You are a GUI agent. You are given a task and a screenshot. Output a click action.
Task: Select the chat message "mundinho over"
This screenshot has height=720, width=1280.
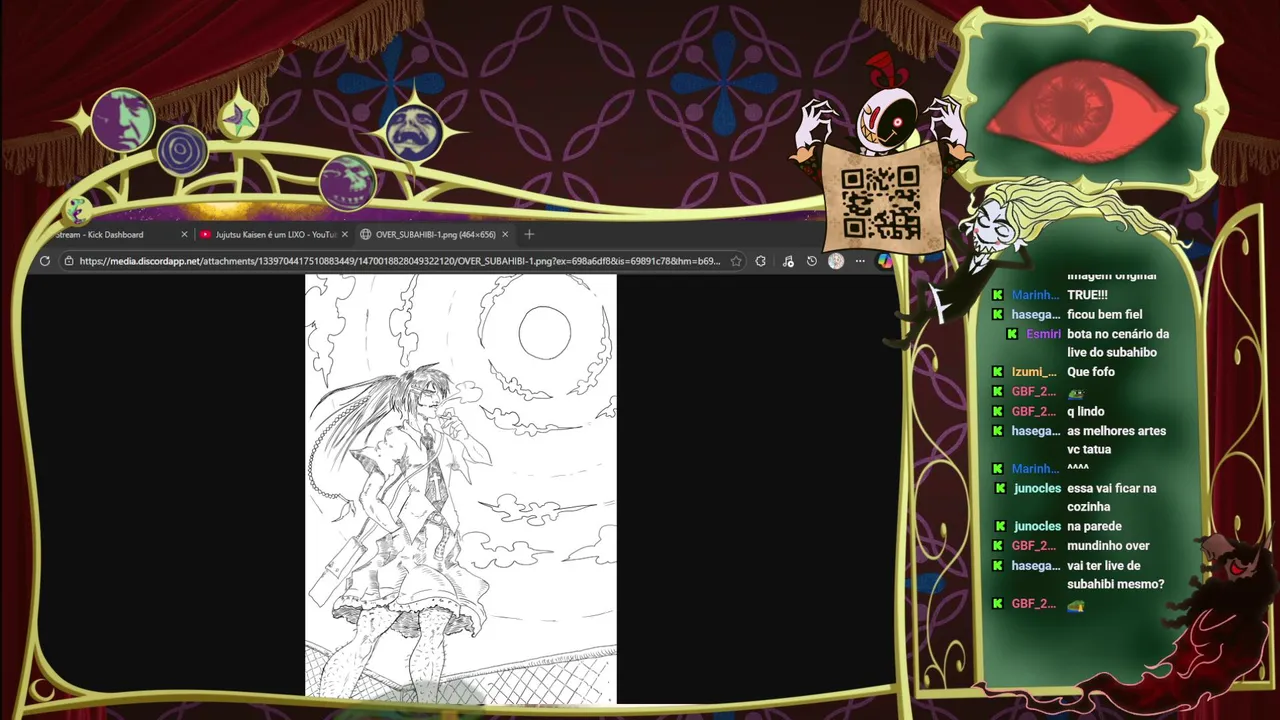[1108, 546]
